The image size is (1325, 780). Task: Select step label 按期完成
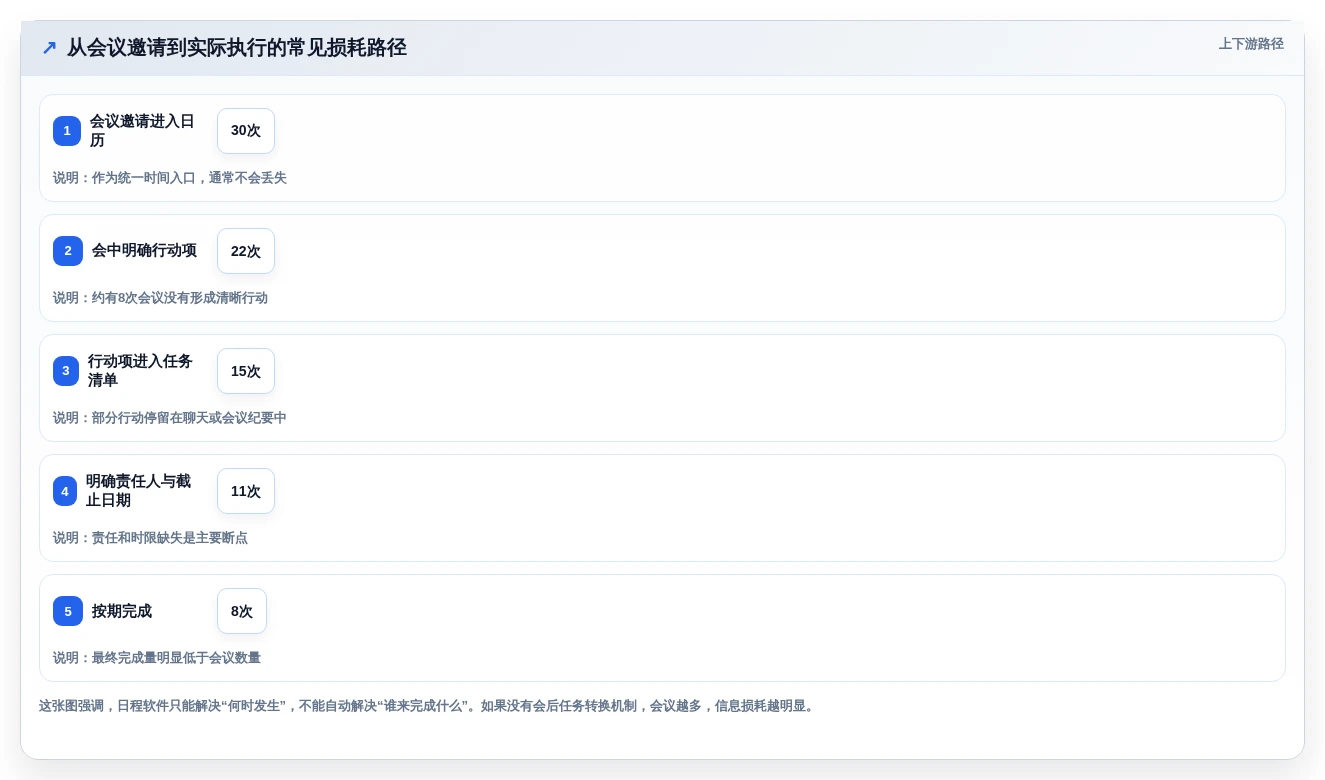[122, 611]
